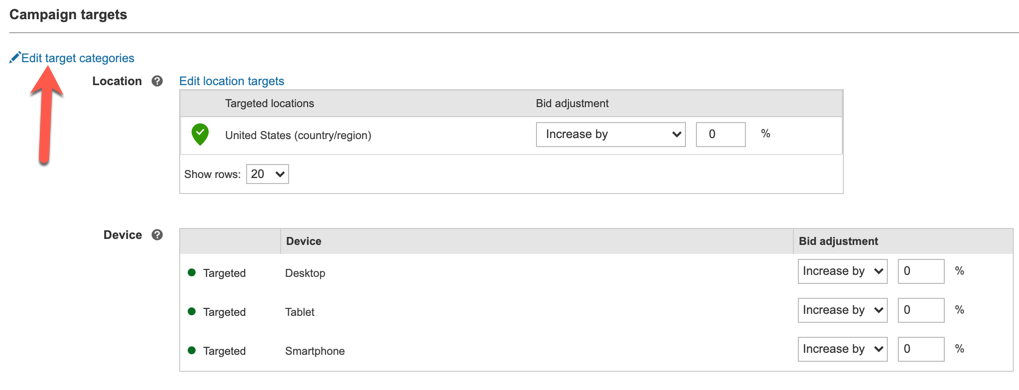Viewport: 1019px width, 390px height.
Task: Expand the United States bid adjustment dropdown
Action: click(x=611, y=135)
